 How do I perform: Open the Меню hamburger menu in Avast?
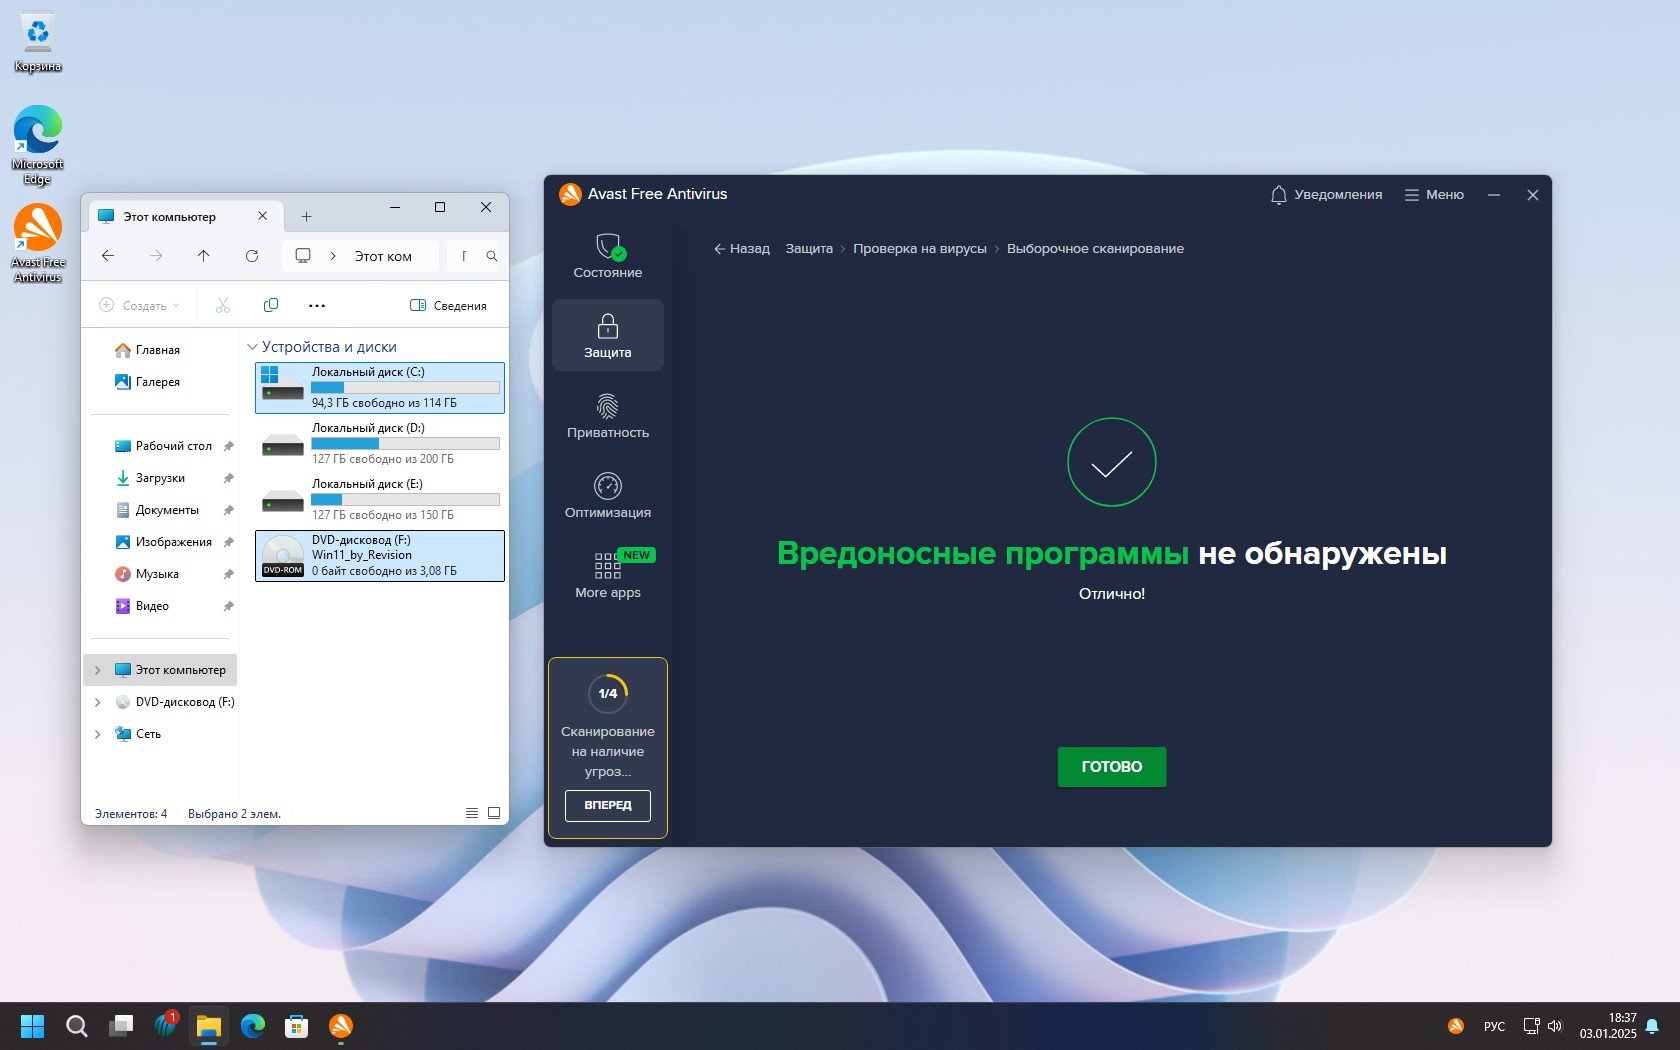[x=1434, y=195]
